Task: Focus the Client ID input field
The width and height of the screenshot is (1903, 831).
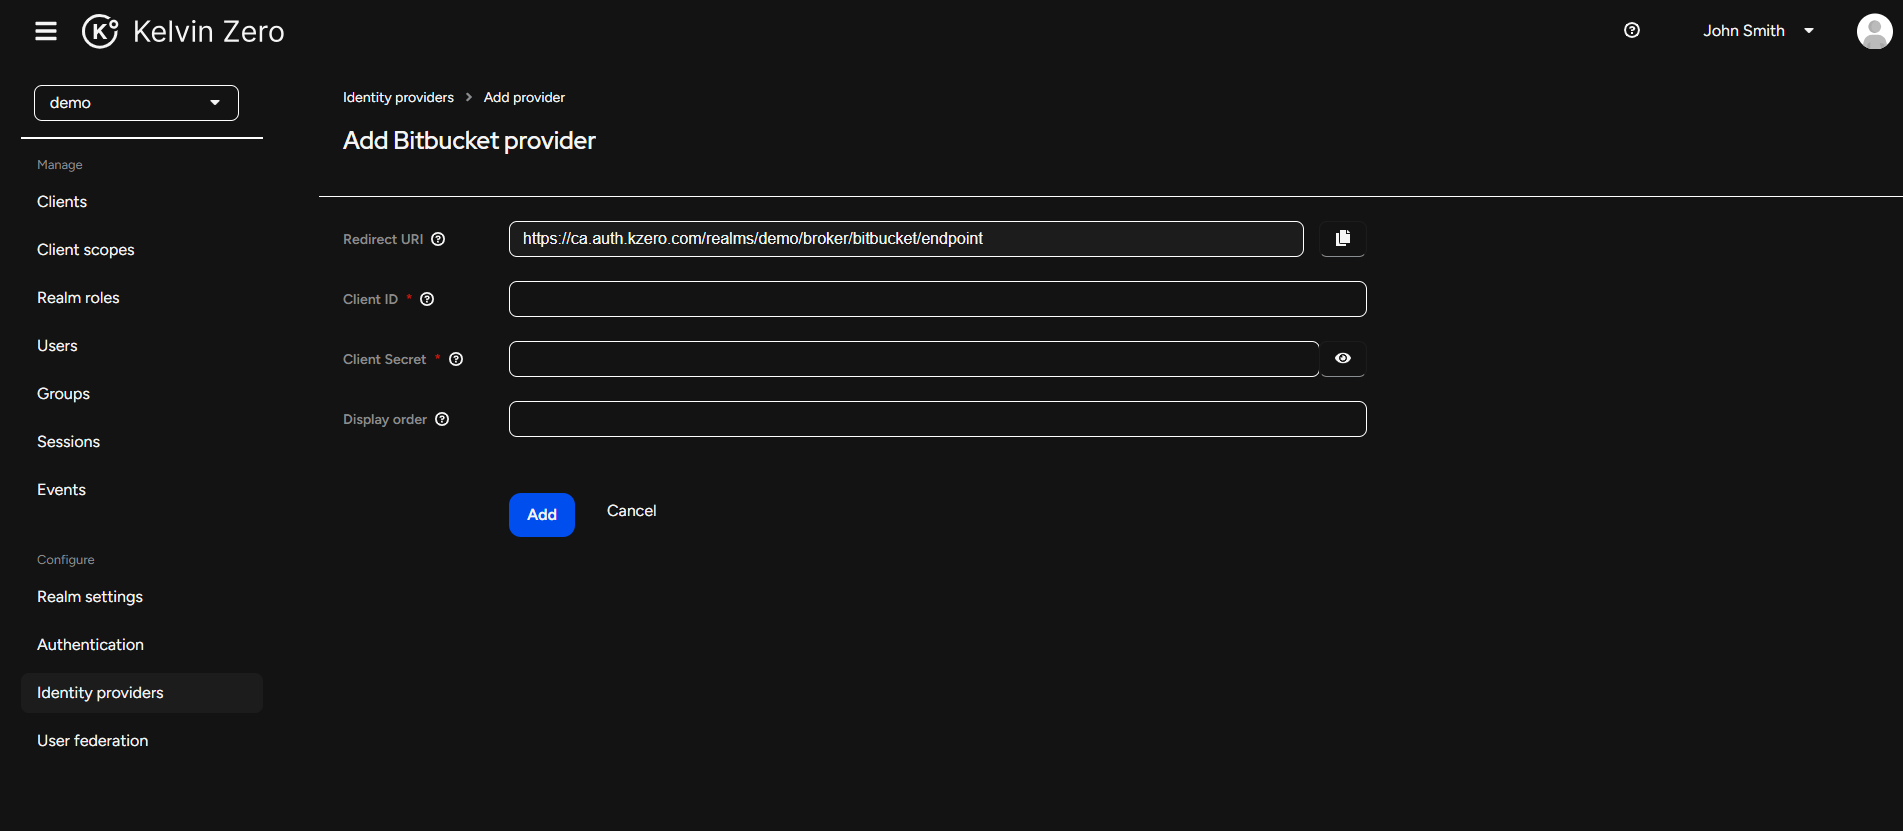Action: pos(938,299)
